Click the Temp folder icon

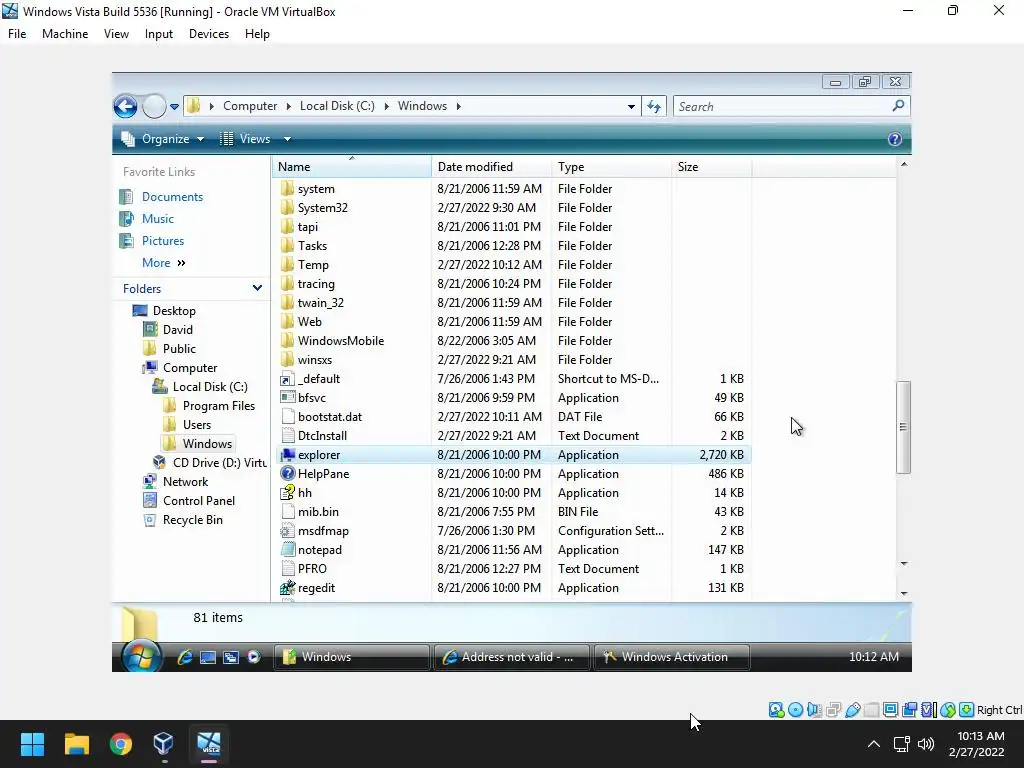pyautogui.click(x=287, y=264)
